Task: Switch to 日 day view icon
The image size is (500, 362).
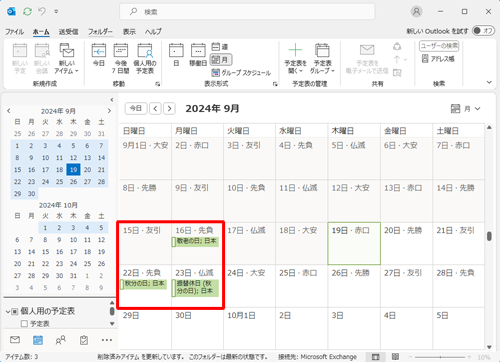Action: pyautogui.click(x=176, y=55)
